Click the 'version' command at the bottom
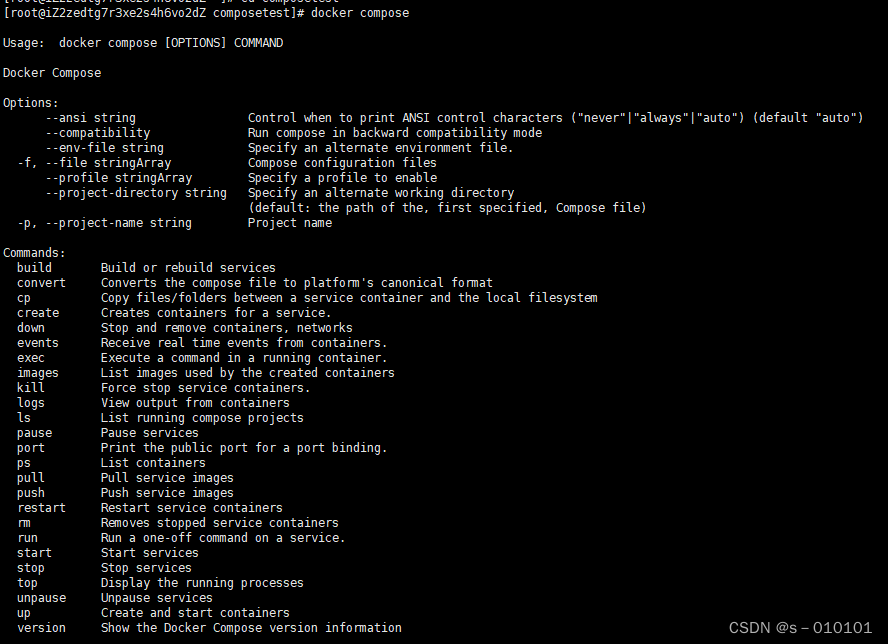The height and width of the screenshot is (644, 888). pyautogui.click(x=41, y=628)
